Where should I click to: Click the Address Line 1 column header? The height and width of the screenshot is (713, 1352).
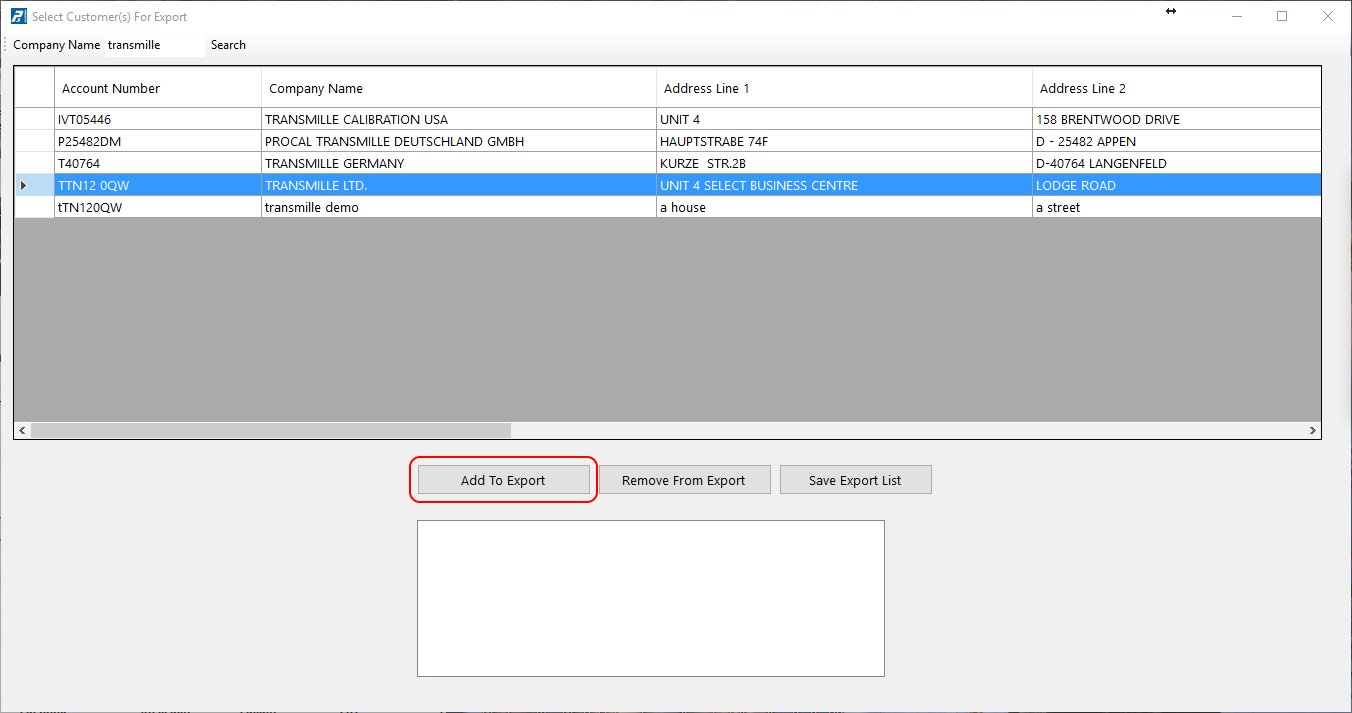coord(844,88)
